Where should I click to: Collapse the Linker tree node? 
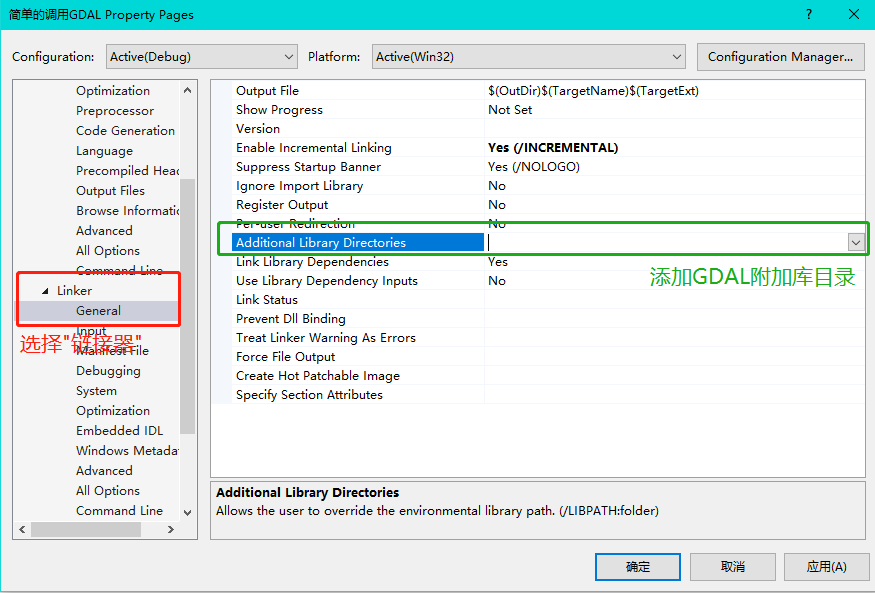[x=45, y=291]
